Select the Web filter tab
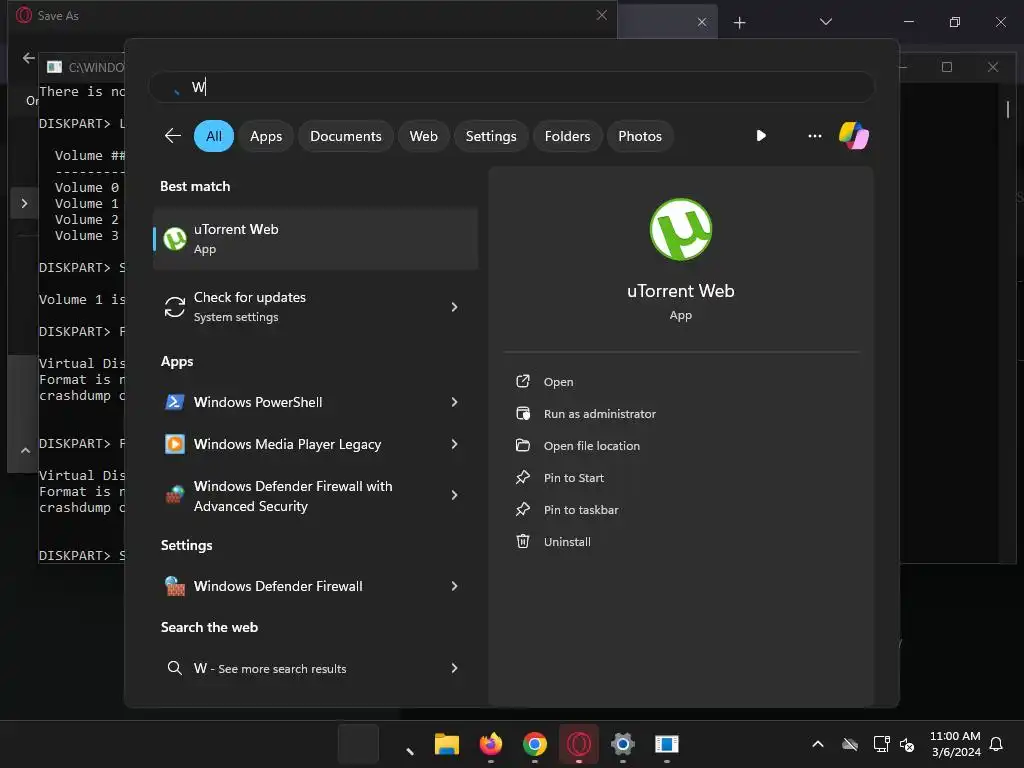The width and height of the screenshot is (1024, 768). [423, 136]
